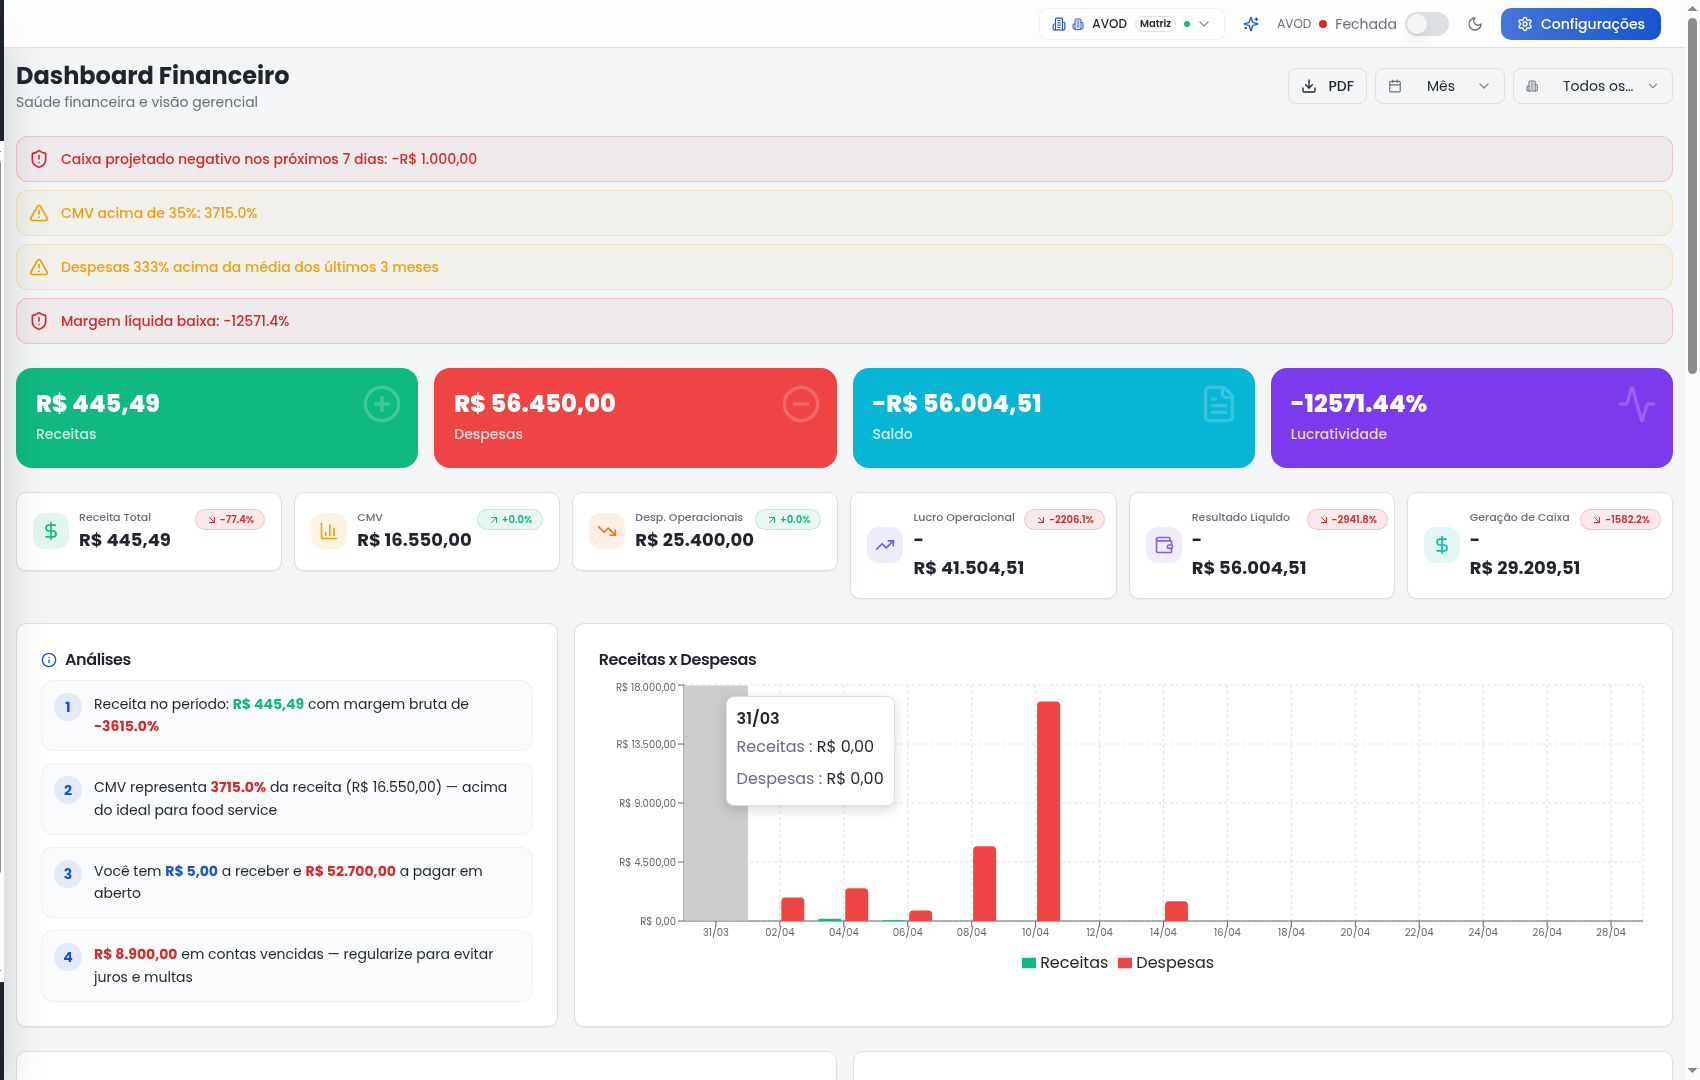
Task: Click the warning triangle on CMV acima alert
Action: click(39, 213)
